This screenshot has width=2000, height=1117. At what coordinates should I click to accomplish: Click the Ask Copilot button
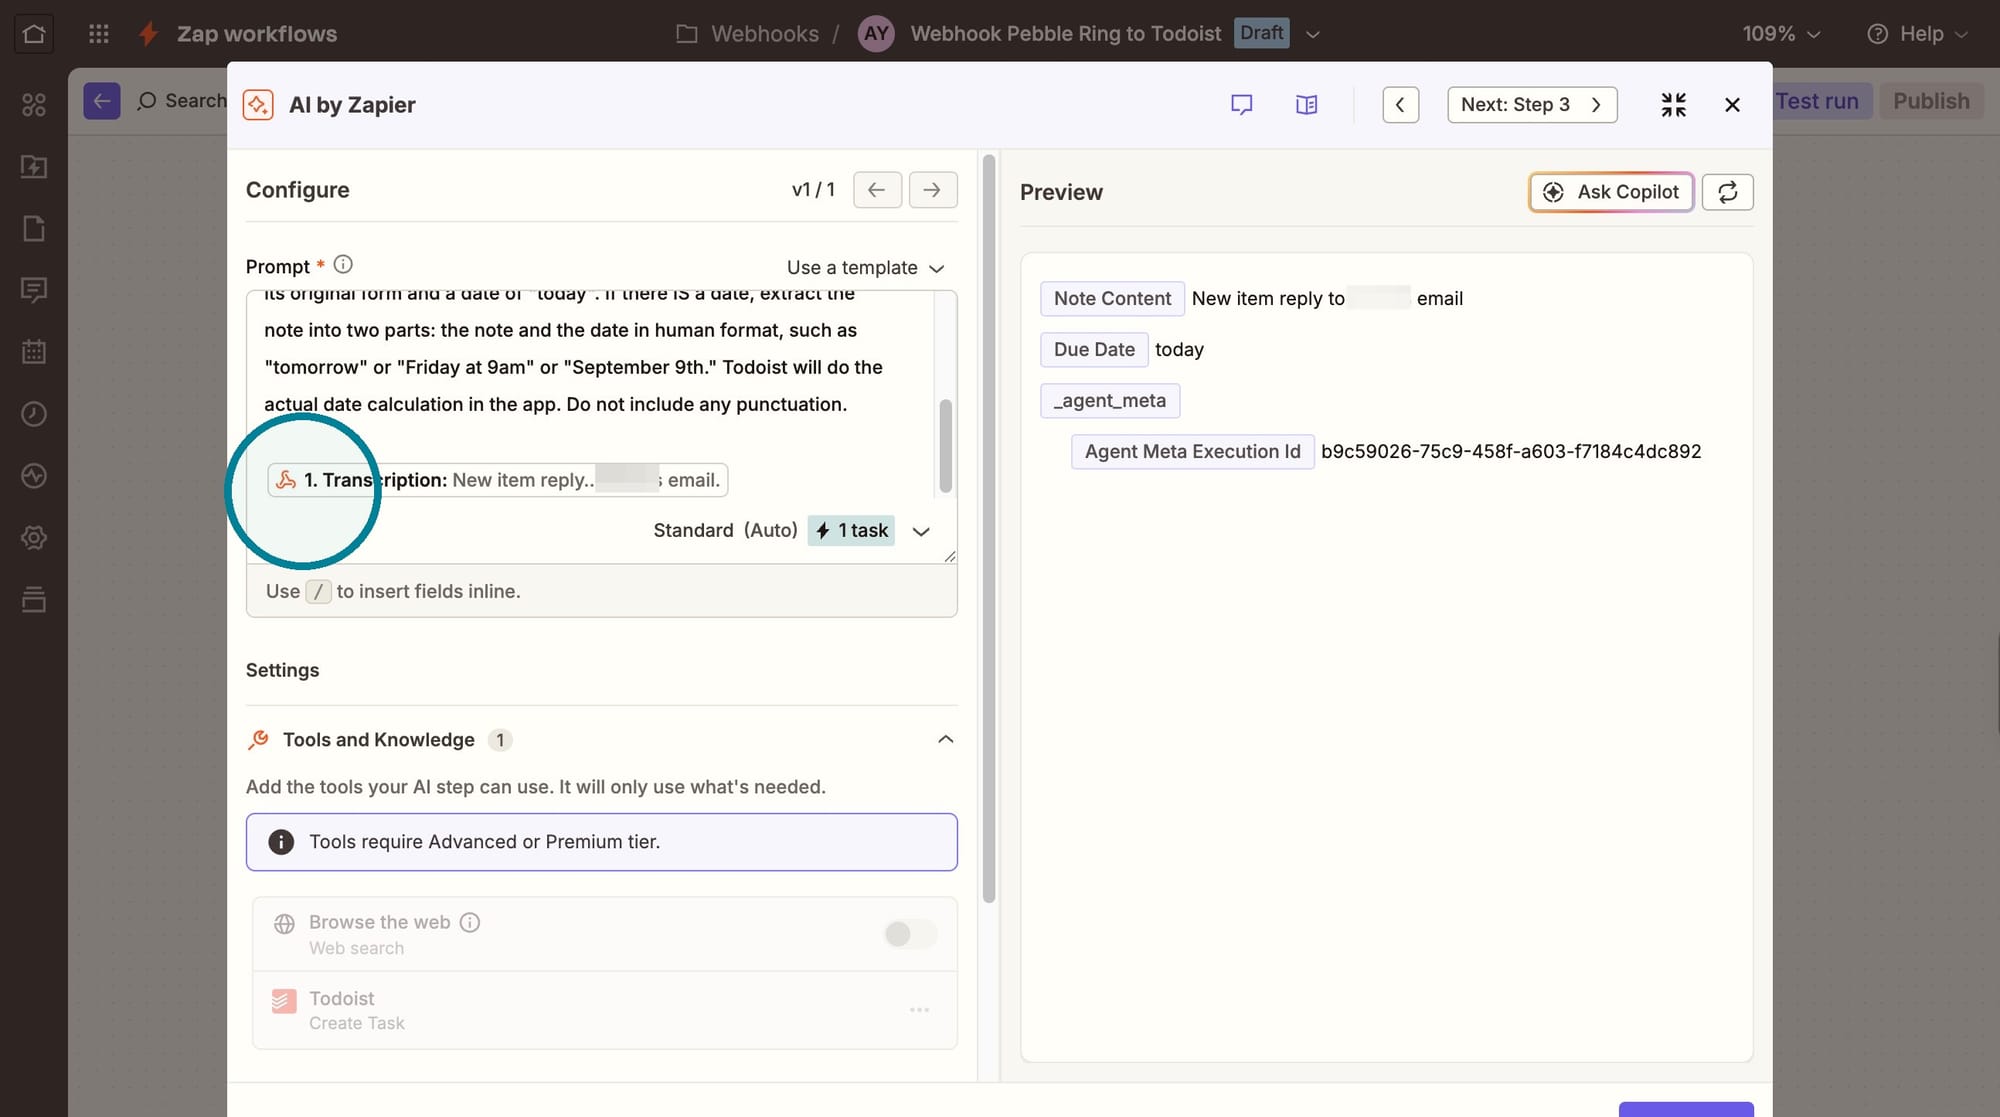click(1611, 192)
